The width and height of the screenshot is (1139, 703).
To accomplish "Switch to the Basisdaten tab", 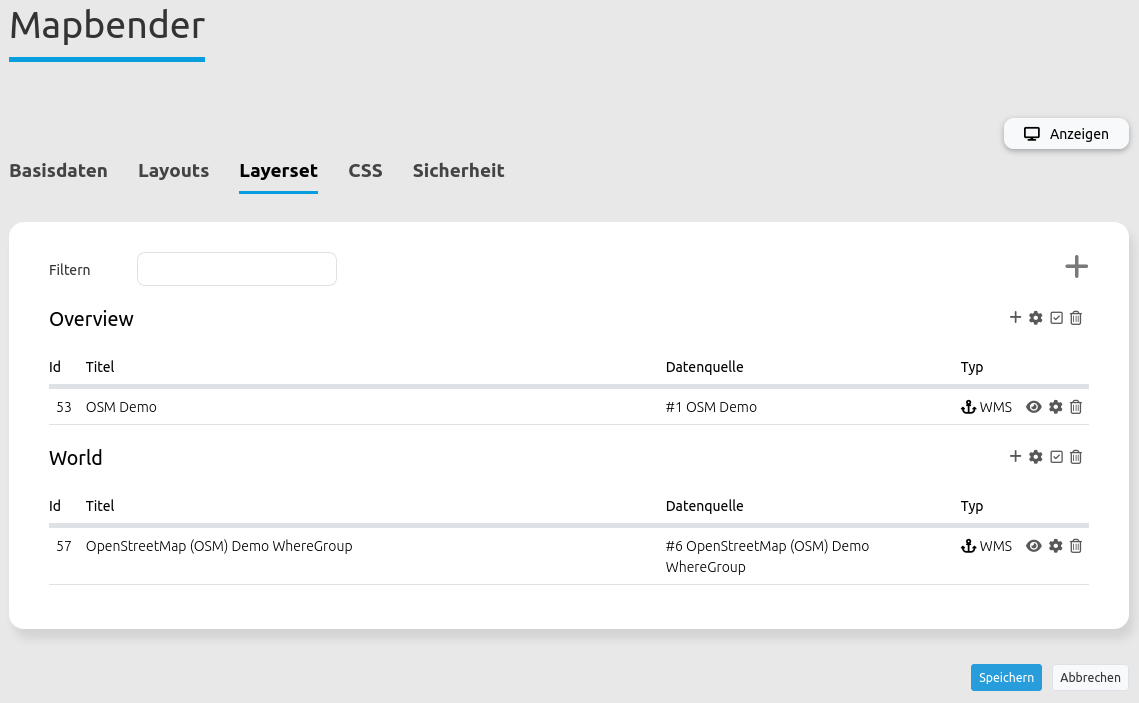I will (58, 171).
